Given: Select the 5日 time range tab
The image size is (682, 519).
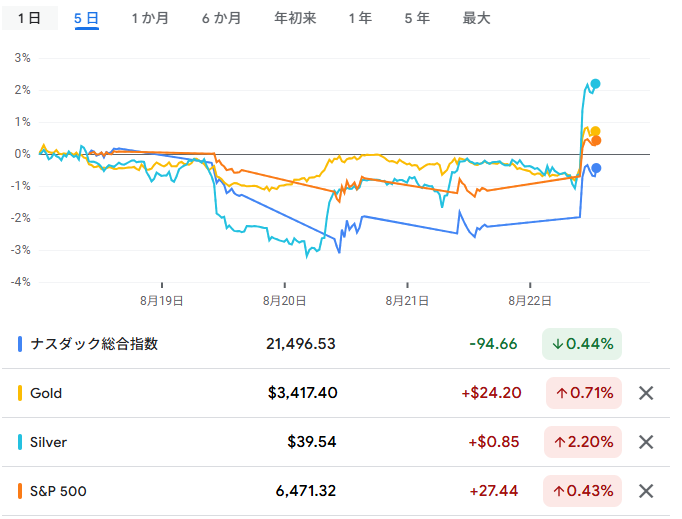Looking at the screenshot, I should click(x=87, y=18).
